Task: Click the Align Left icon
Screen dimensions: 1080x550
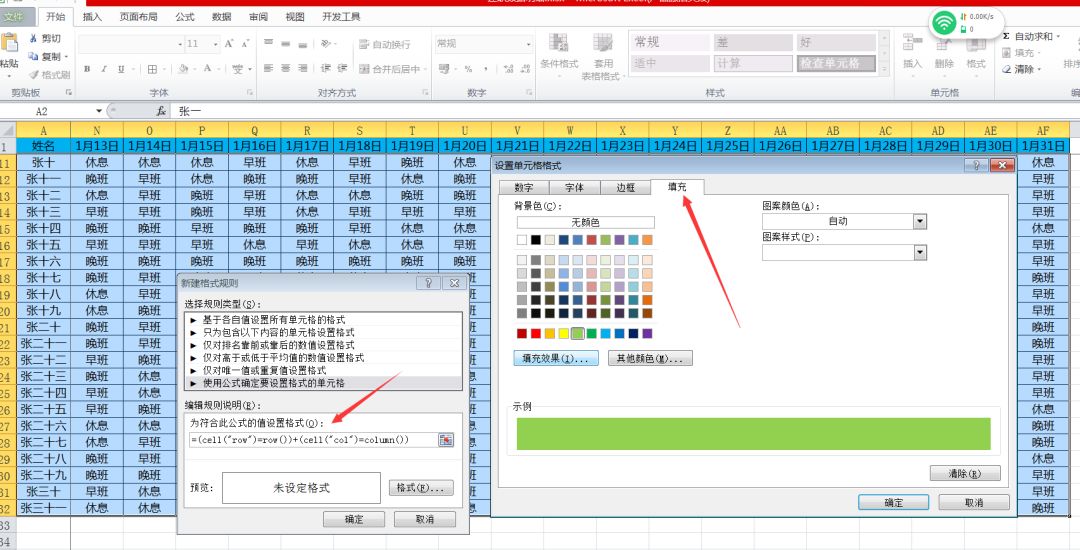Action: point(269,69)
